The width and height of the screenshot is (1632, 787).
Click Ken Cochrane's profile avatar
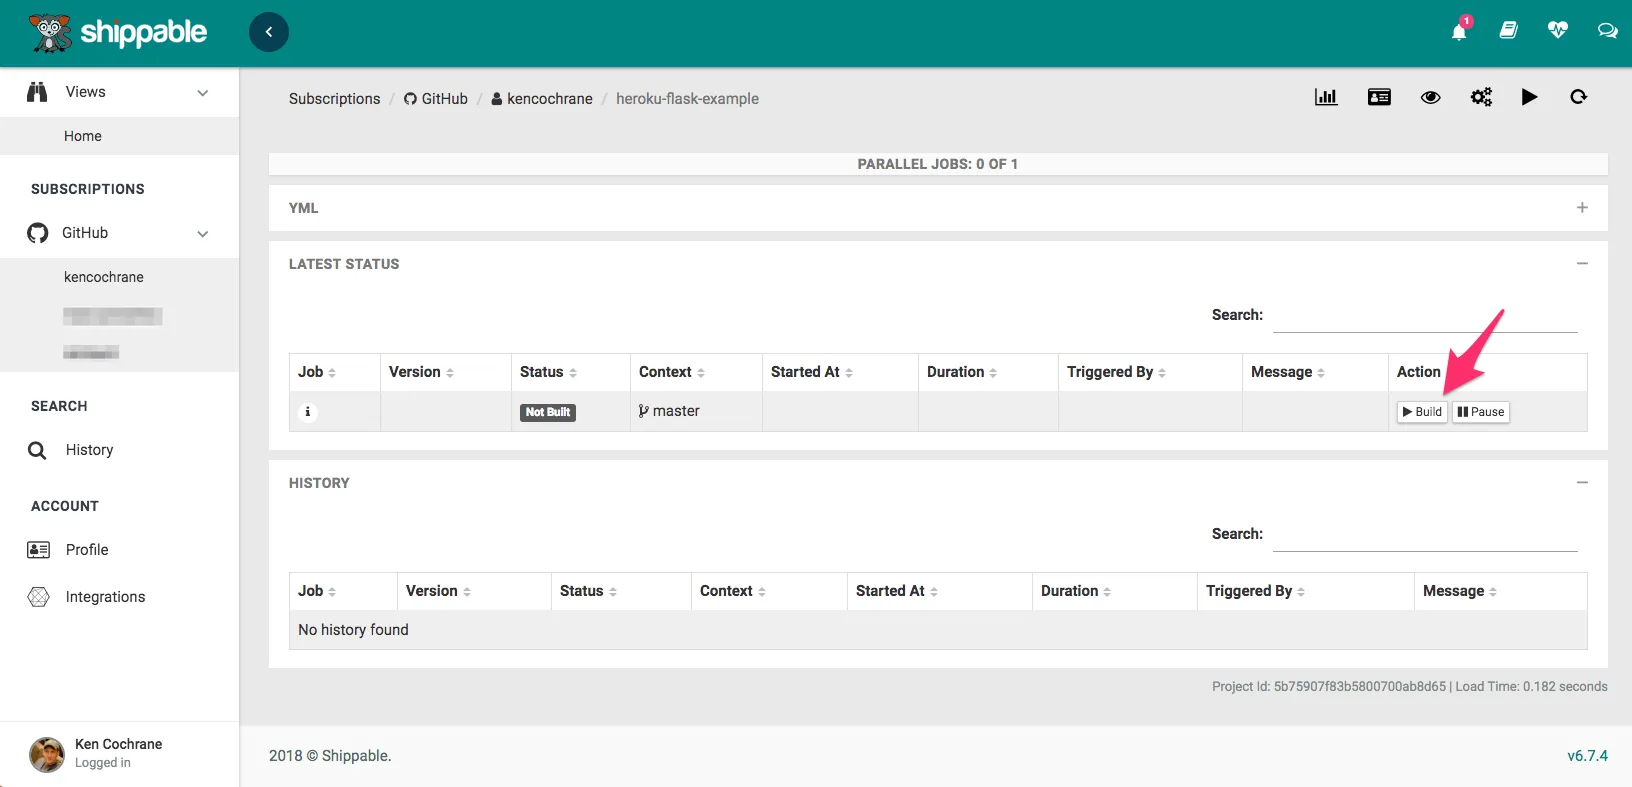47,754
